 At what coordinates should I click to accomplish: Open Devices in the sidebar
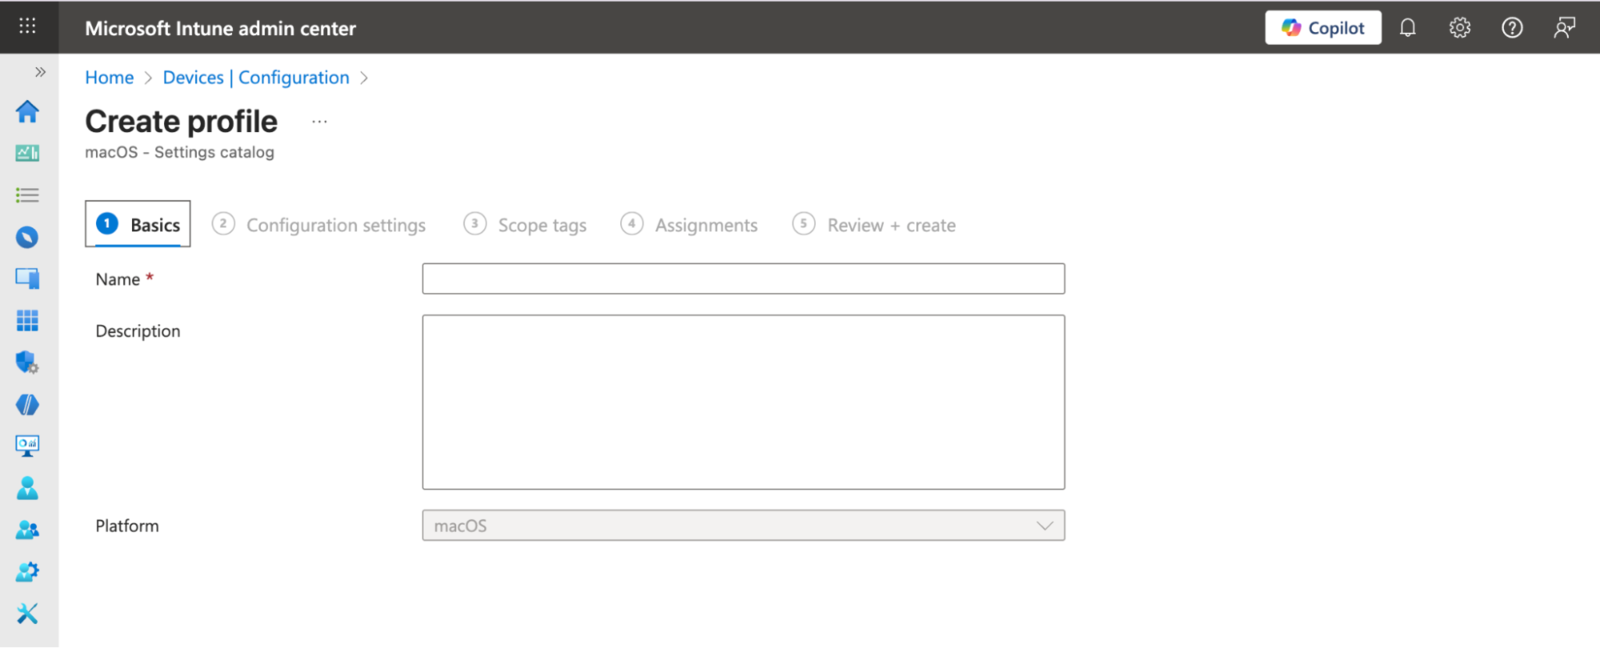(x=28, y=278)
